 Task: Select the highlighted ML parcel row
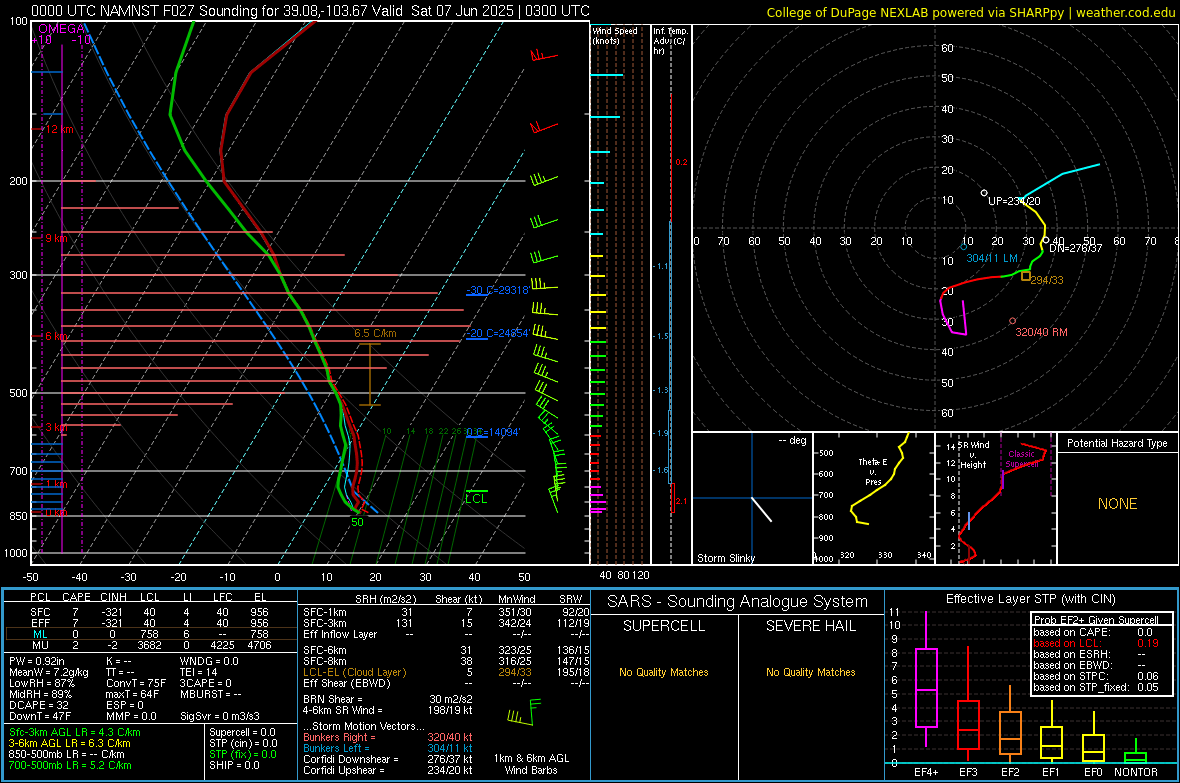pyautogui.click(x=151, y=634)
